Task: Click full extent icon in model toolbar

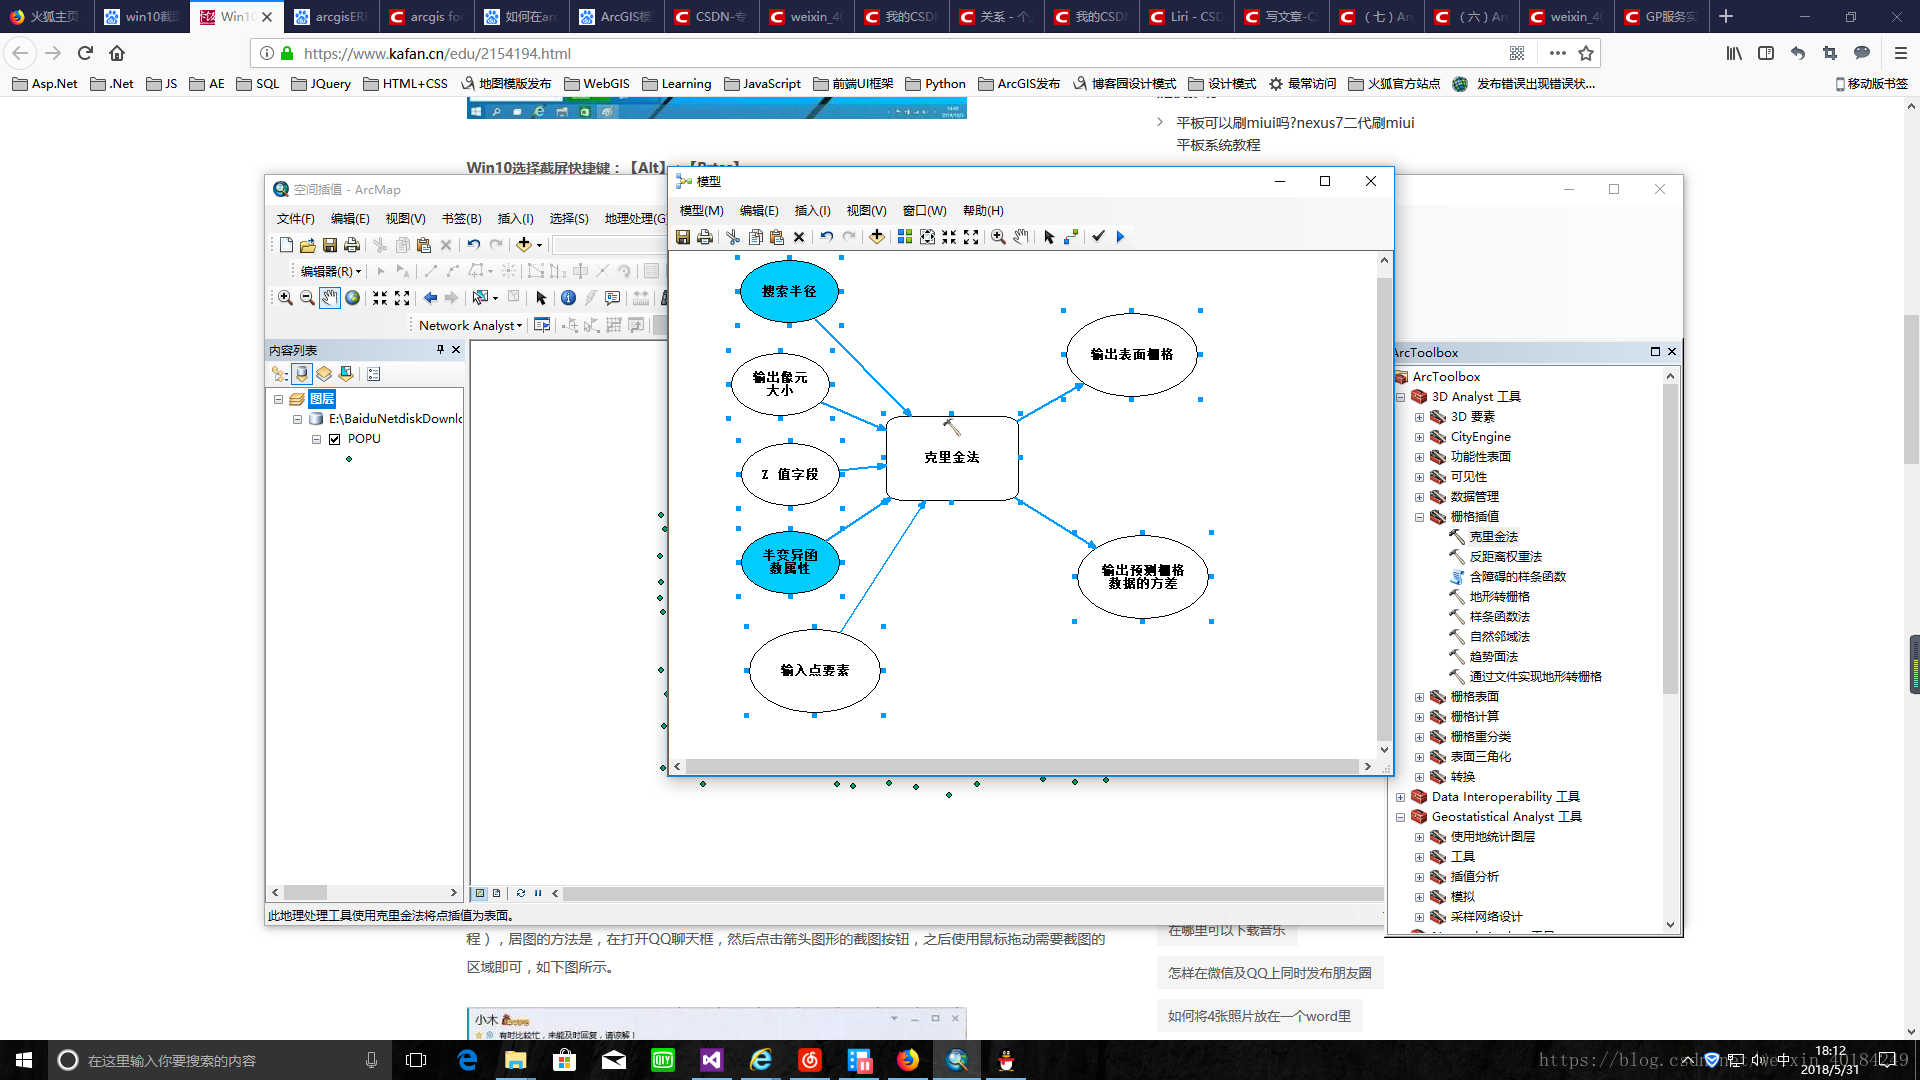Action: pos(927,237)
